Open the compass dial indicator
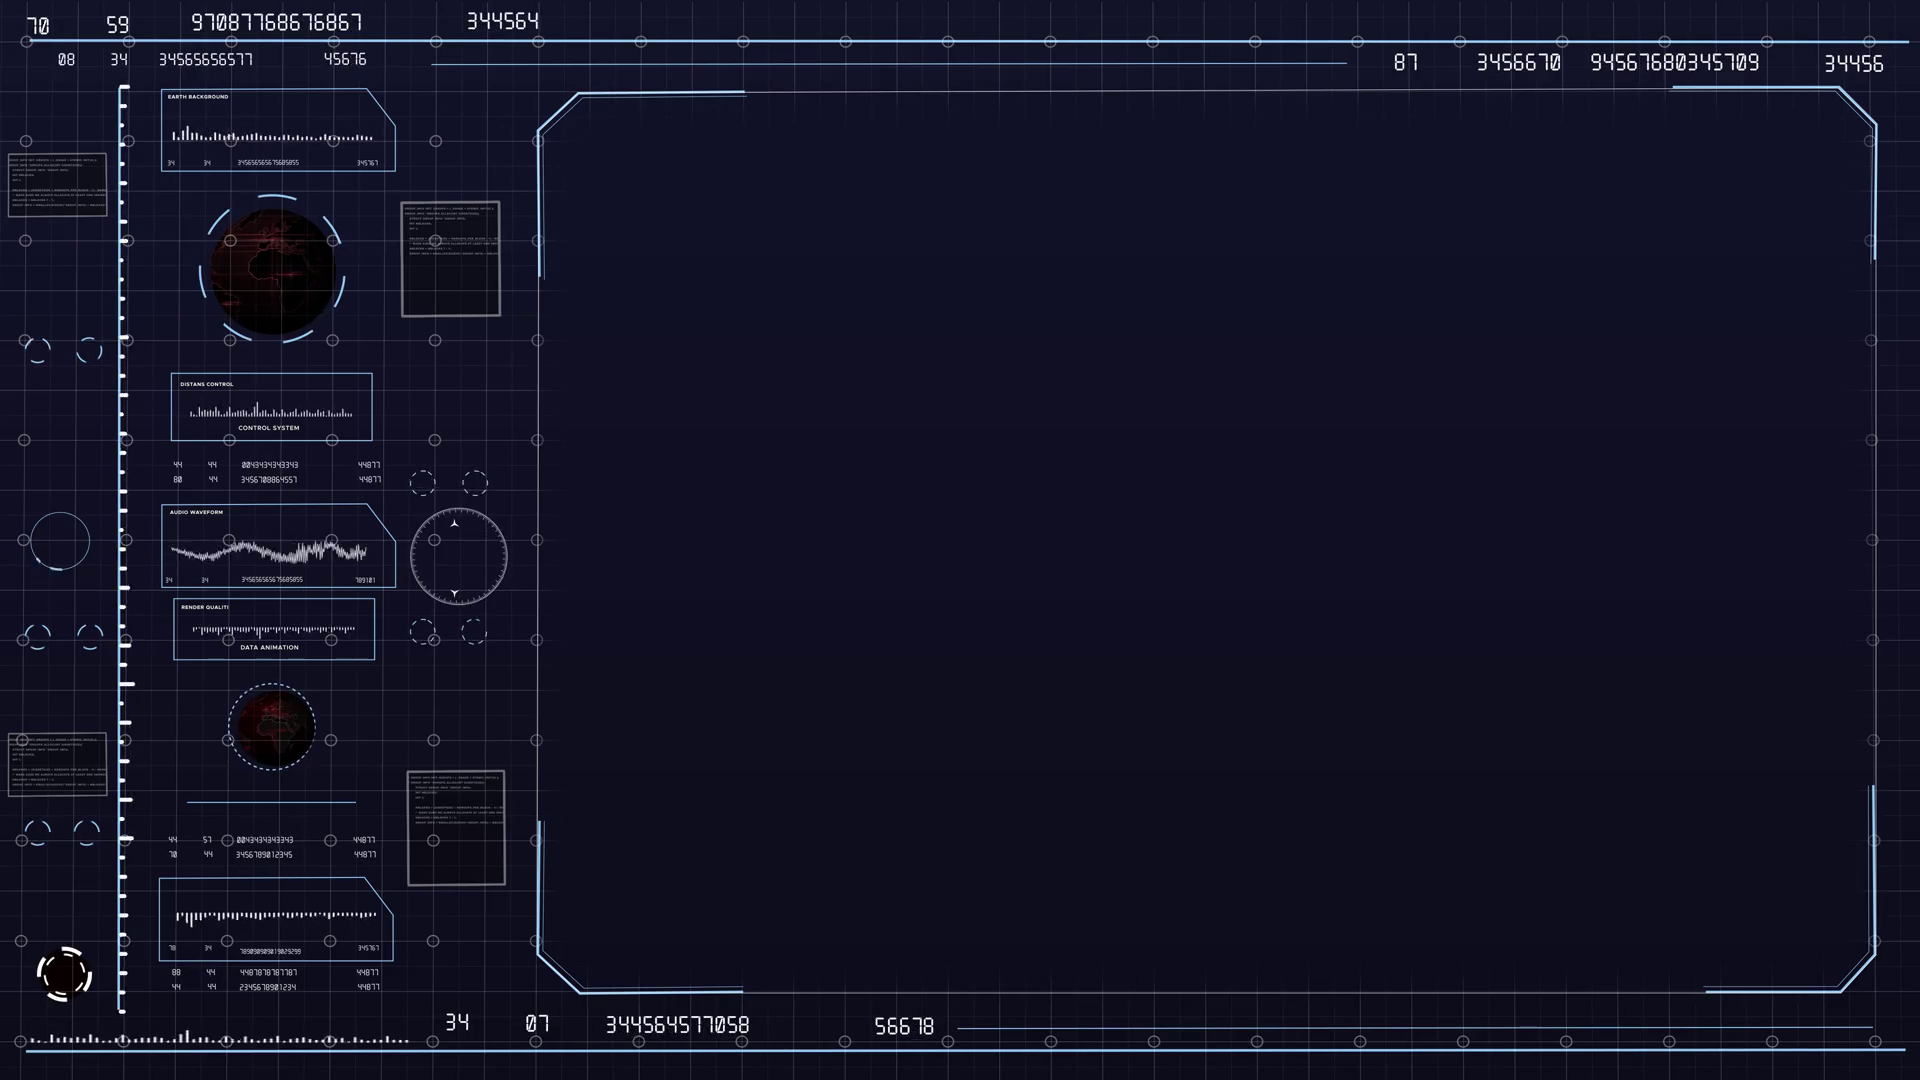The image size is (1920, 1080). pyautogui.click(x=458, y=556)
